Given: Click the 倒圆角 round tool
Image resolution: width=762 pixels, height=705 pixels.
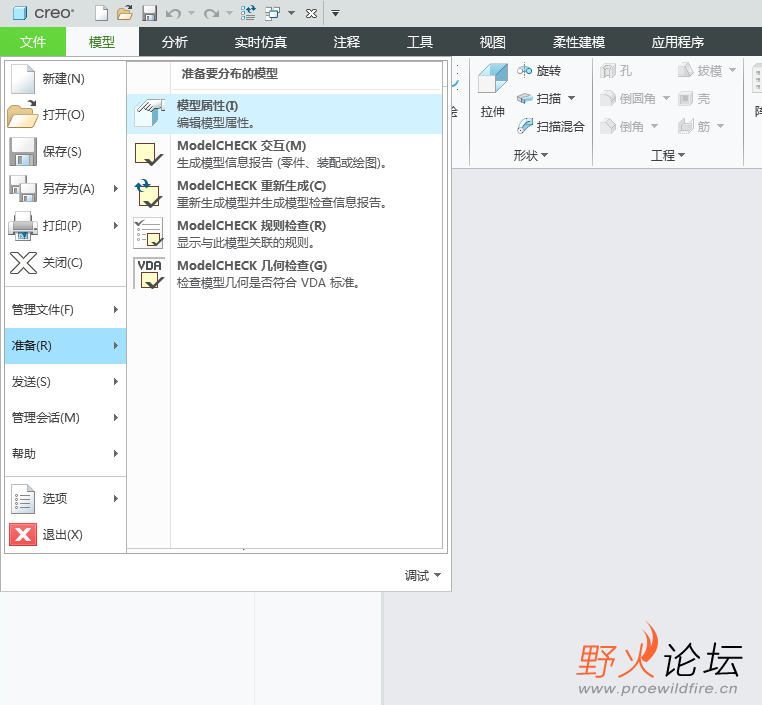Looking at the screenshot, I should pyautogui.click(x=628, y=99).
